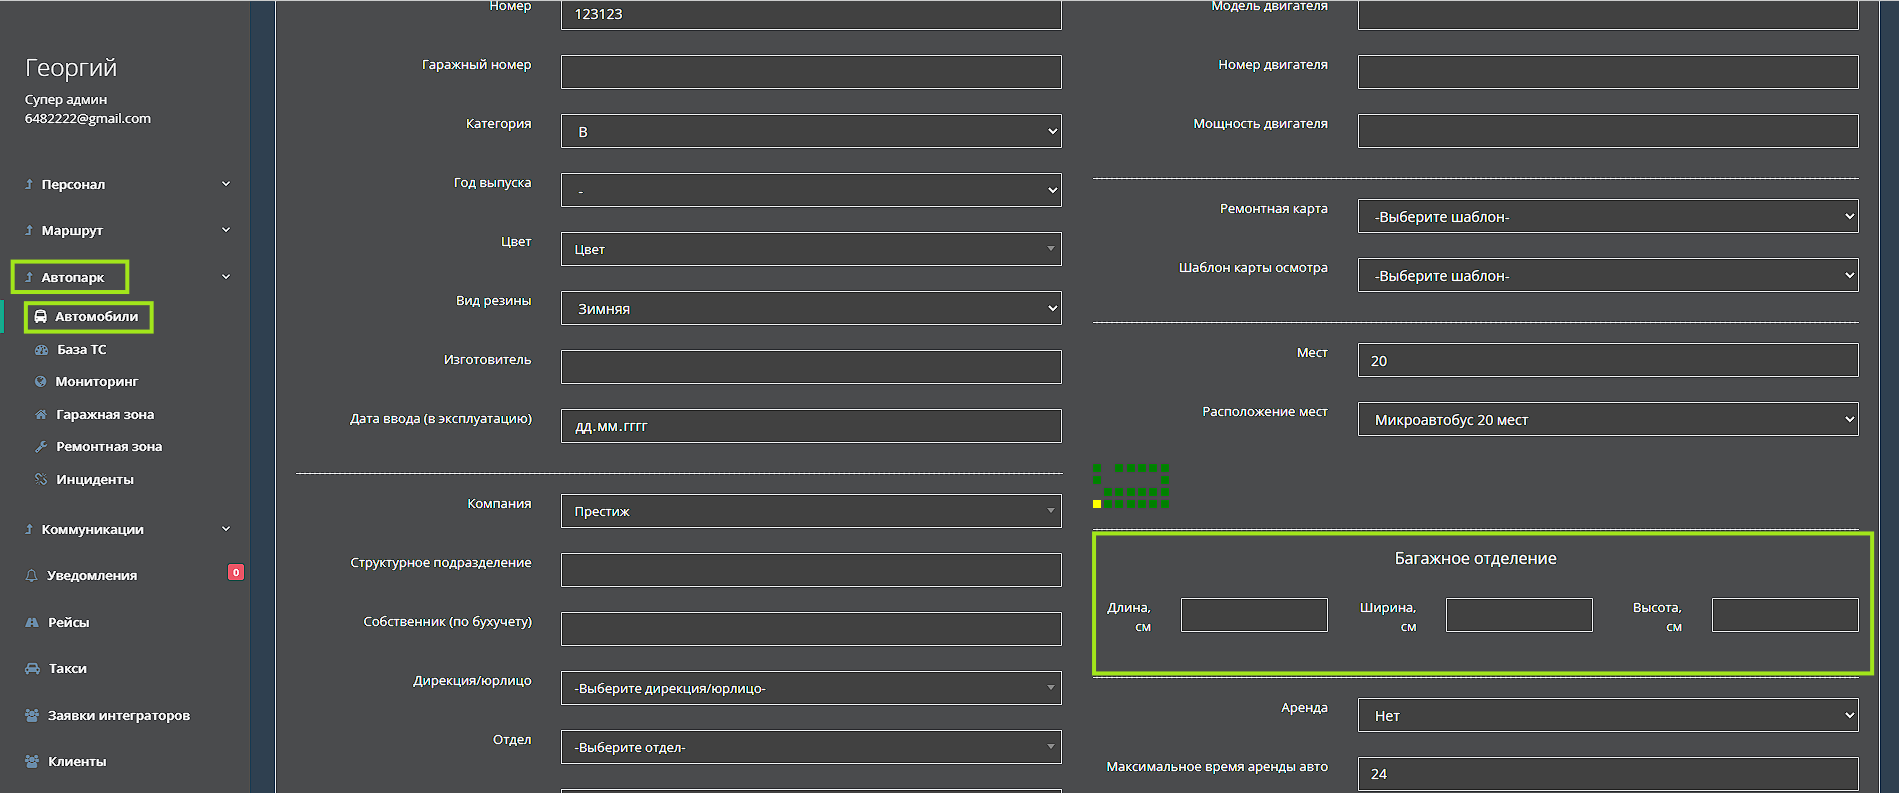Image resolution: width=1899 pixels, height=793 pixels.
Task: Click the bus icon beside Автомобили
Action: point(41,317)
